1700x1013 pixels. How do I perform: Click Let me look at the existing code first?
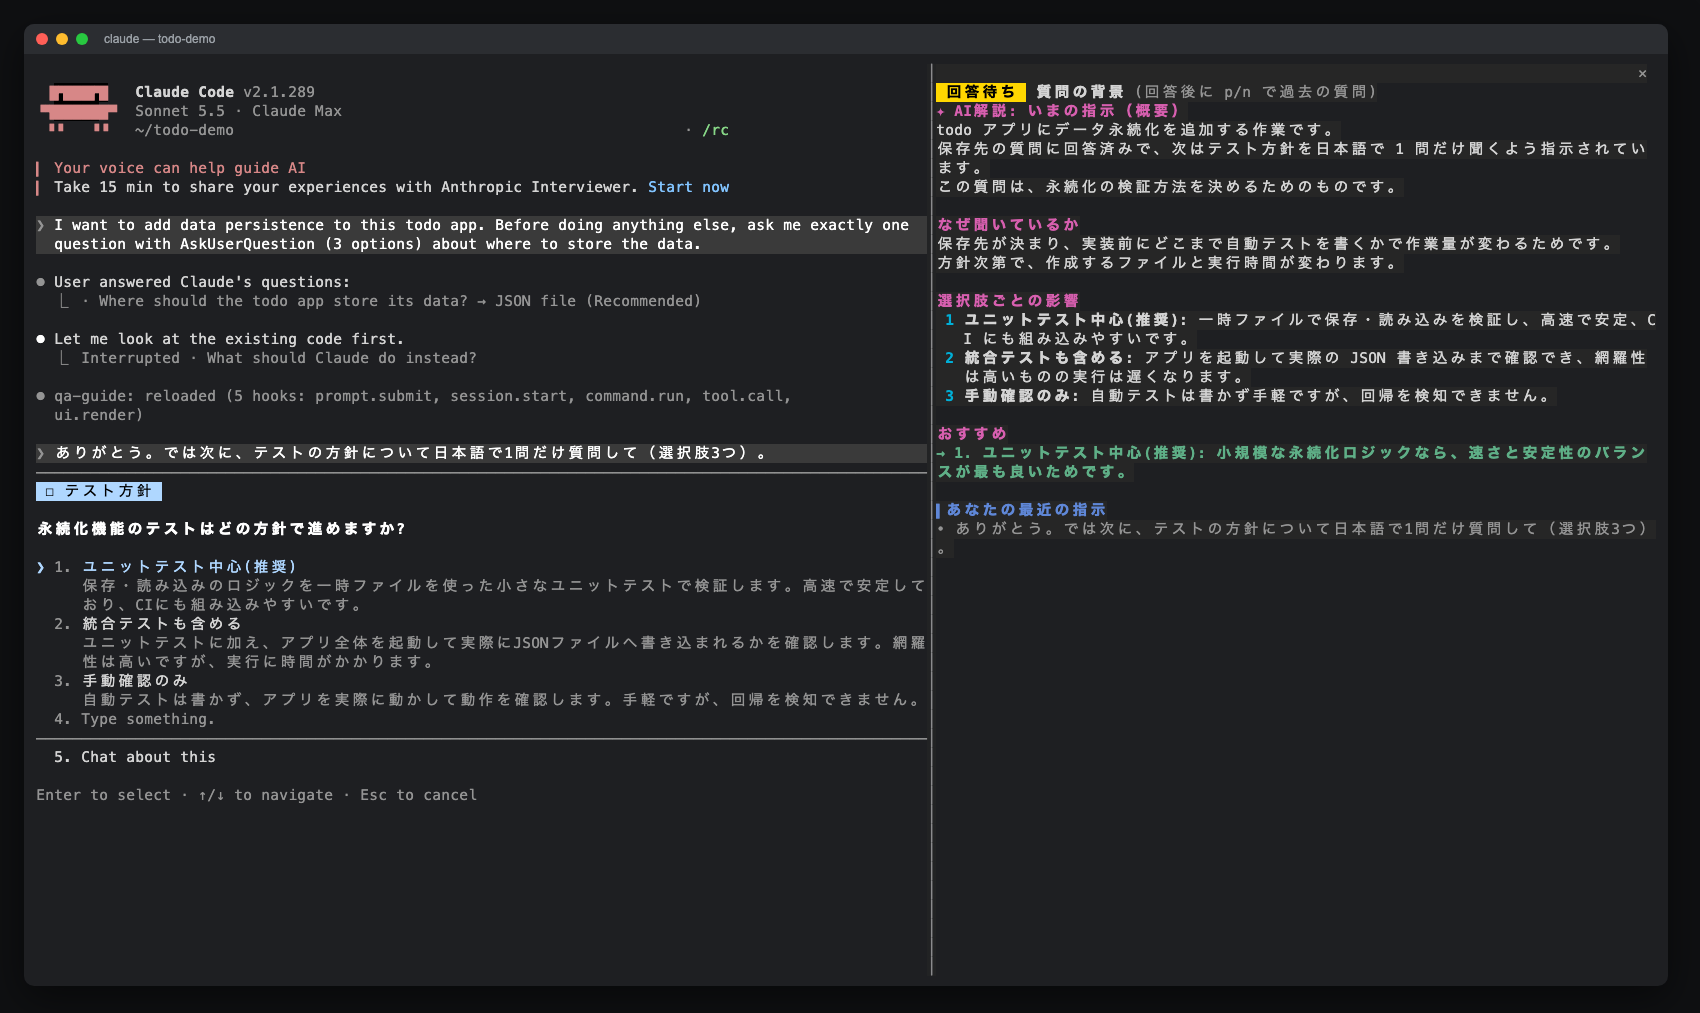coord(229,339)
